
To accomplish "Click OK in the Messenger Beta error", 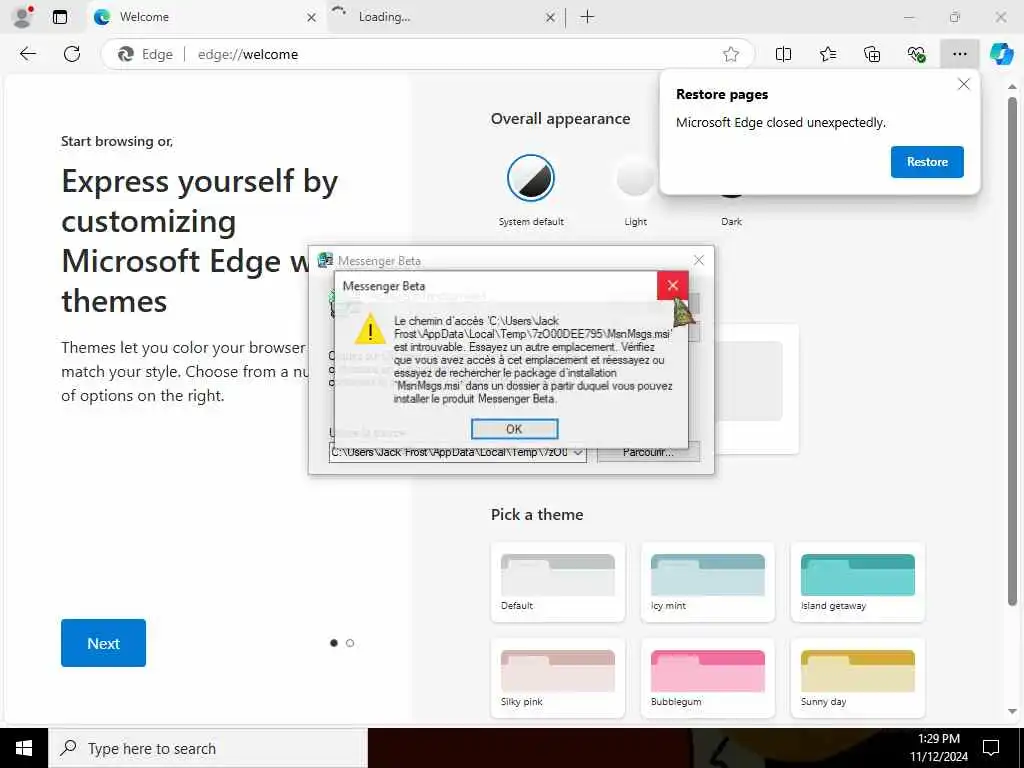I will pyautogui.click(x=514, y=429).
